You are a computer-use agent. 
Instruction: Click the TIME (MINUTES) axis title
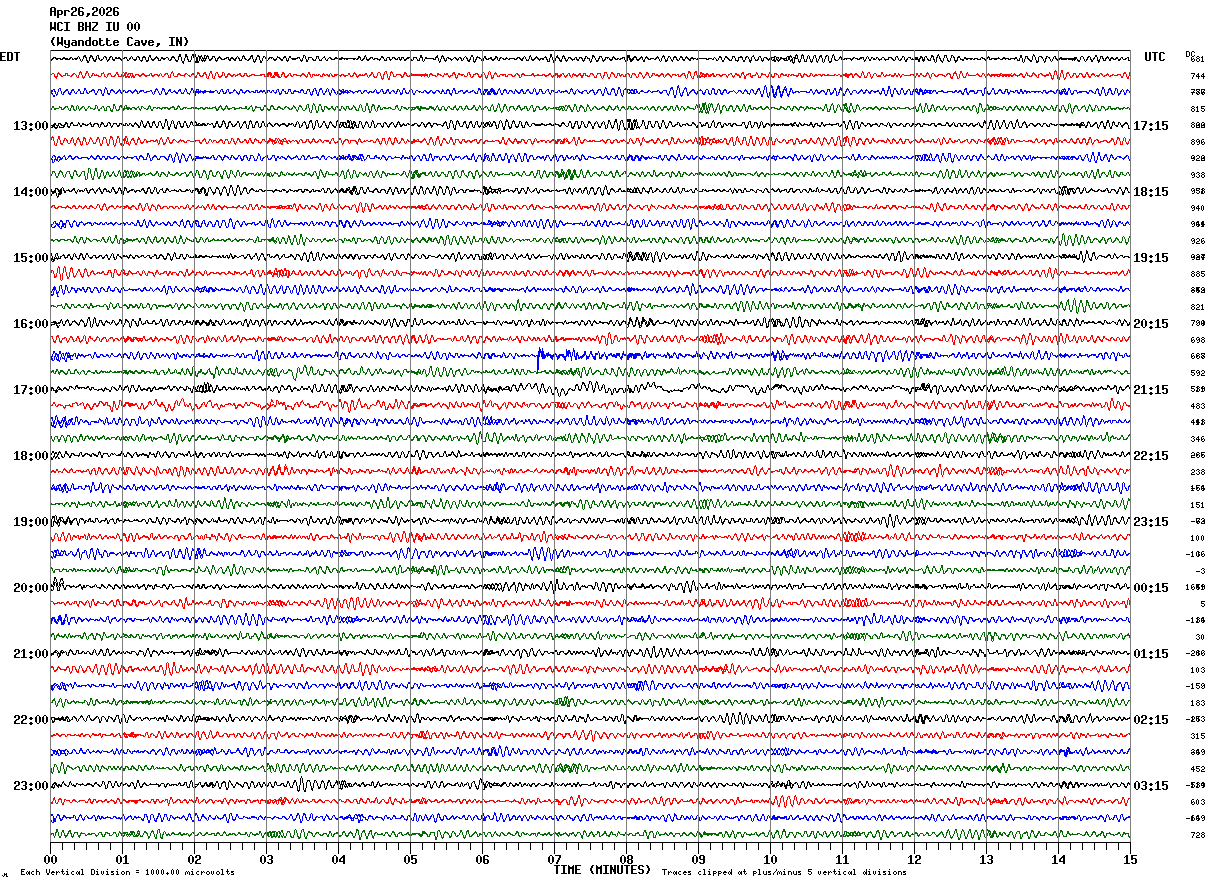click(x=602, y=870)
